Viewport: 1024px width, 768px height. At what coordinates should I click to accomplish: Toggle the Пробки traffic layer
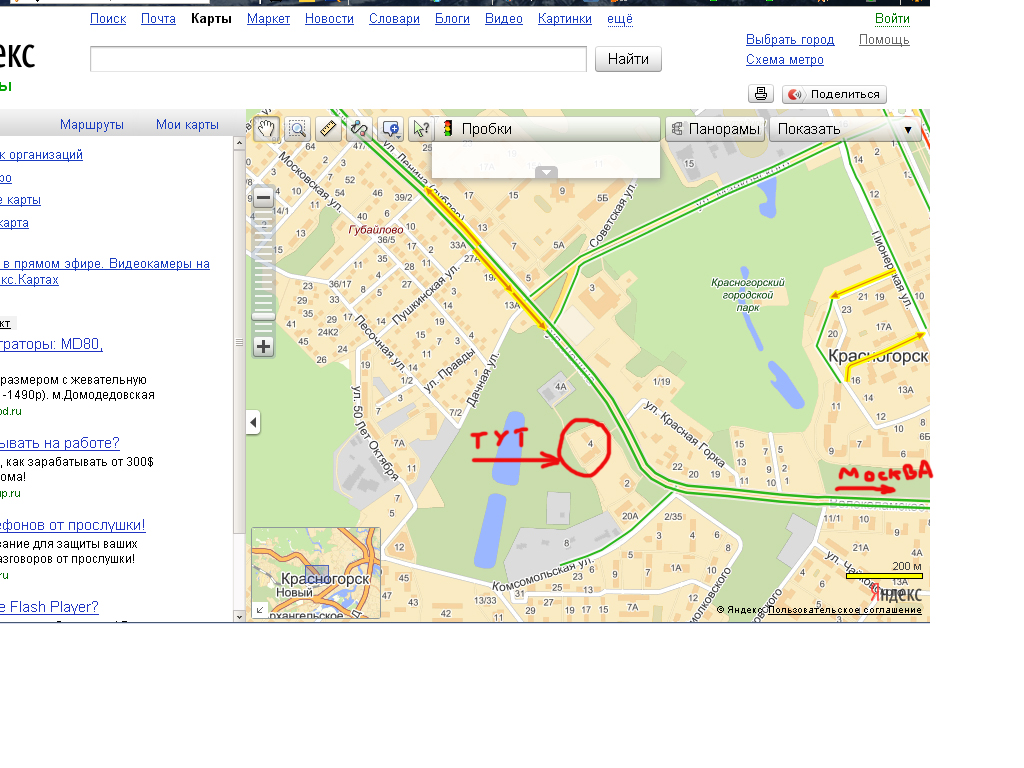pos(549,129)
